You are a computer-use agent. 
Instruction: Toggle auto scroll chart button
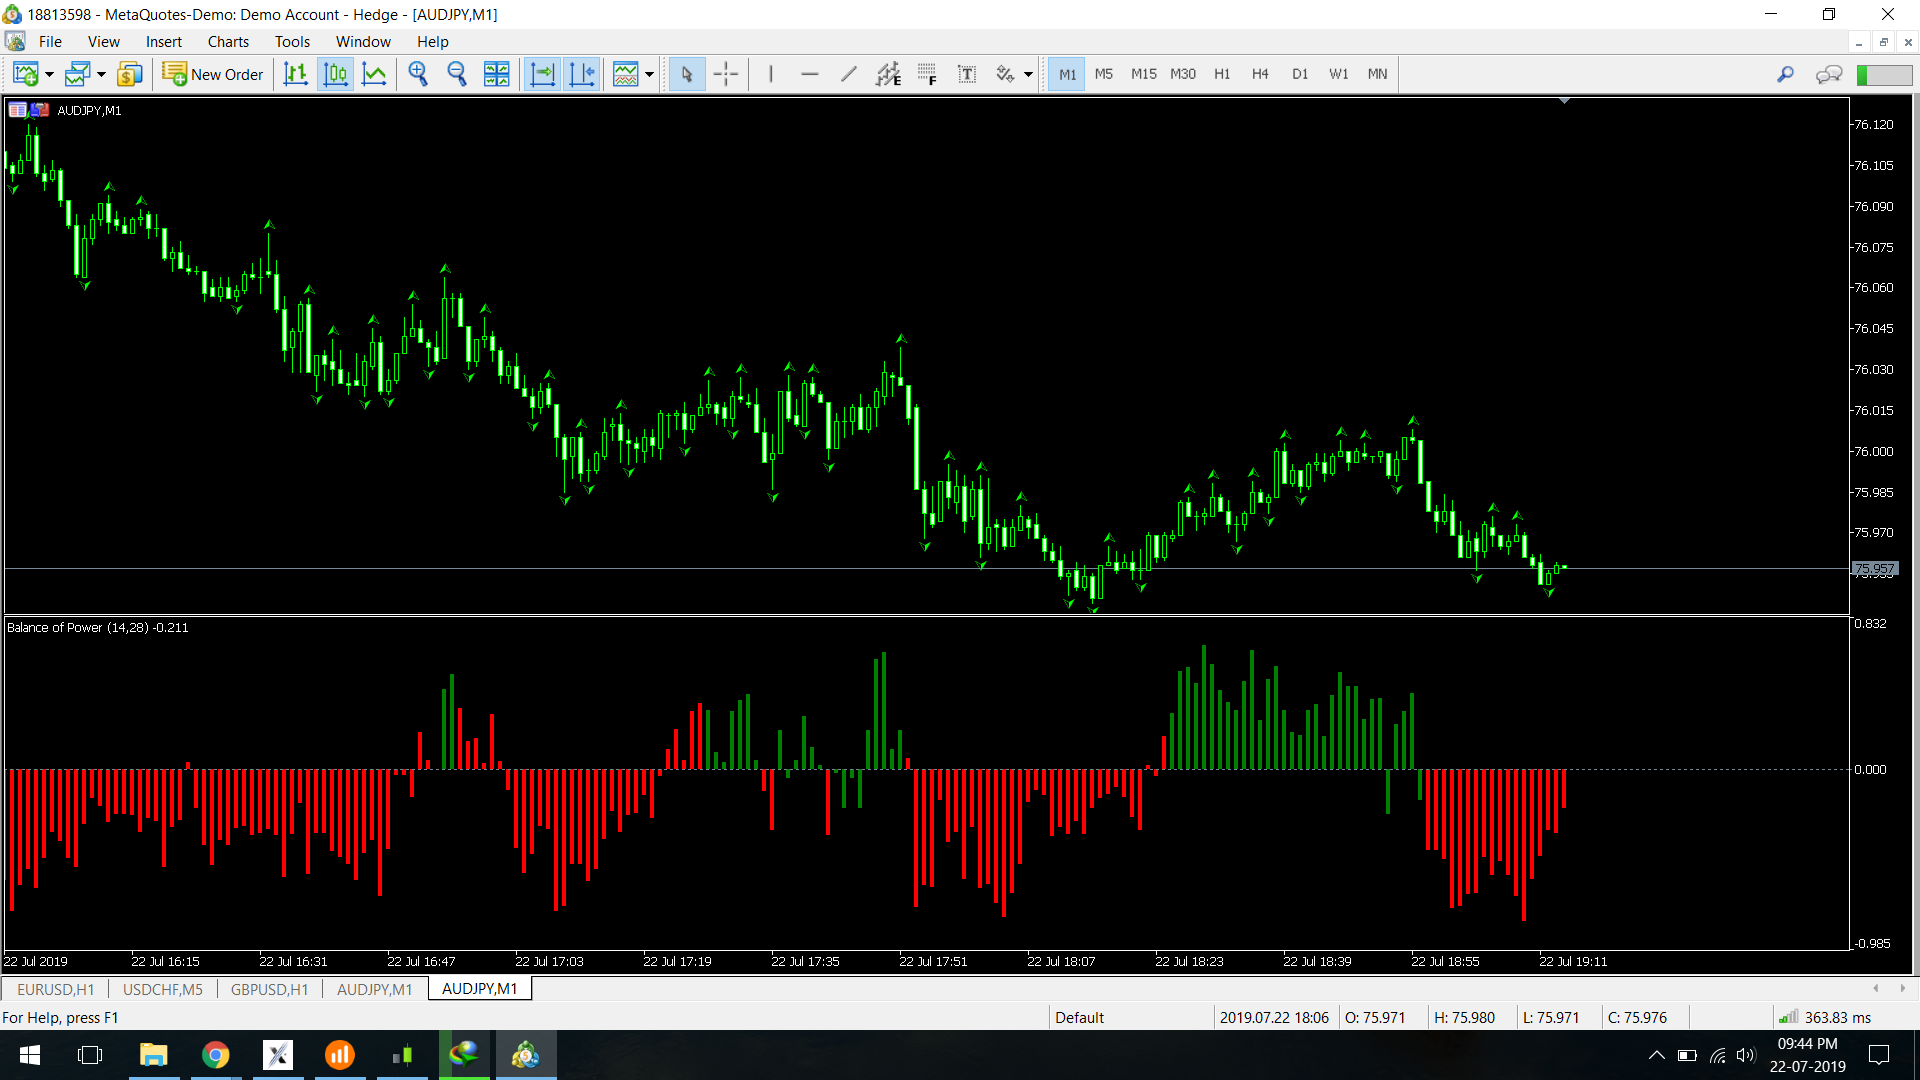click(541, 74)
